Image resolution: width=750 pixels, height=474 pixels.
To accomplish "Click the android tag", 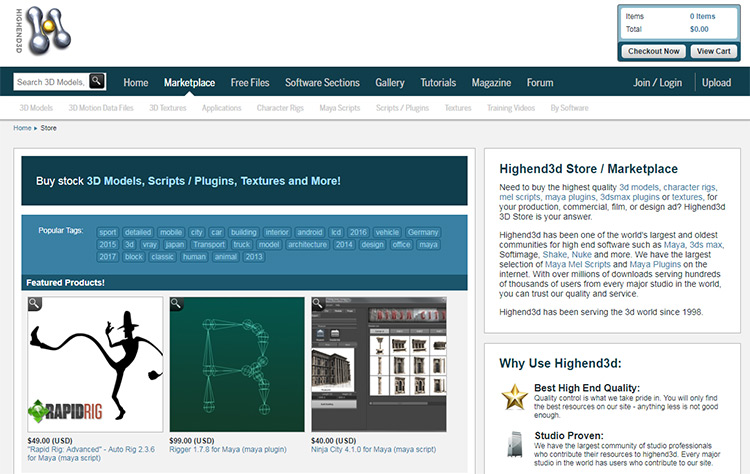I will [309, 232].
